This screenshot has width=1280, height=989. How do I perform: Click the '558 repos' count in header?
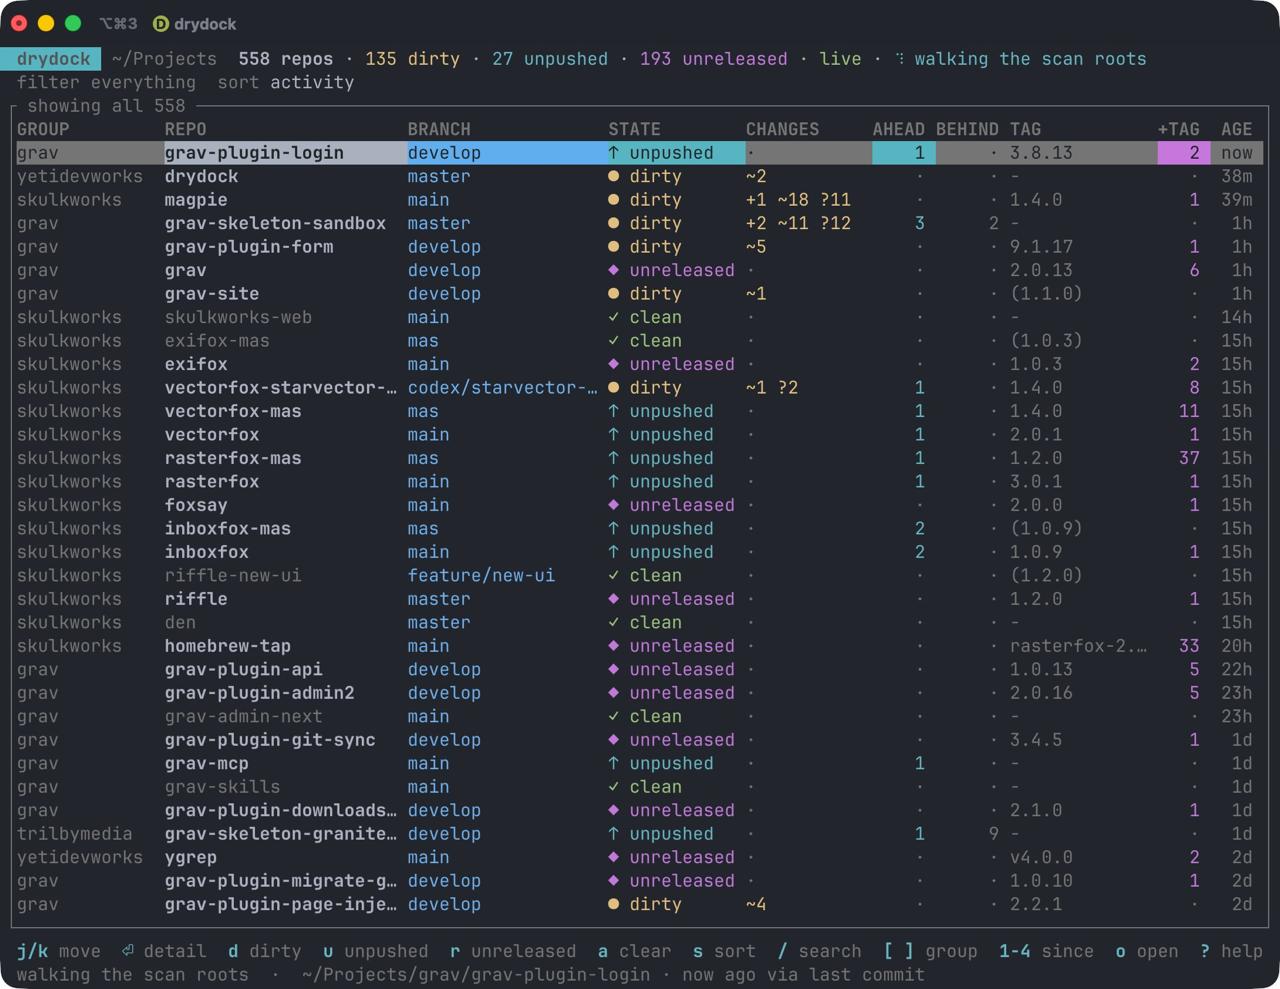coord(286,59)
